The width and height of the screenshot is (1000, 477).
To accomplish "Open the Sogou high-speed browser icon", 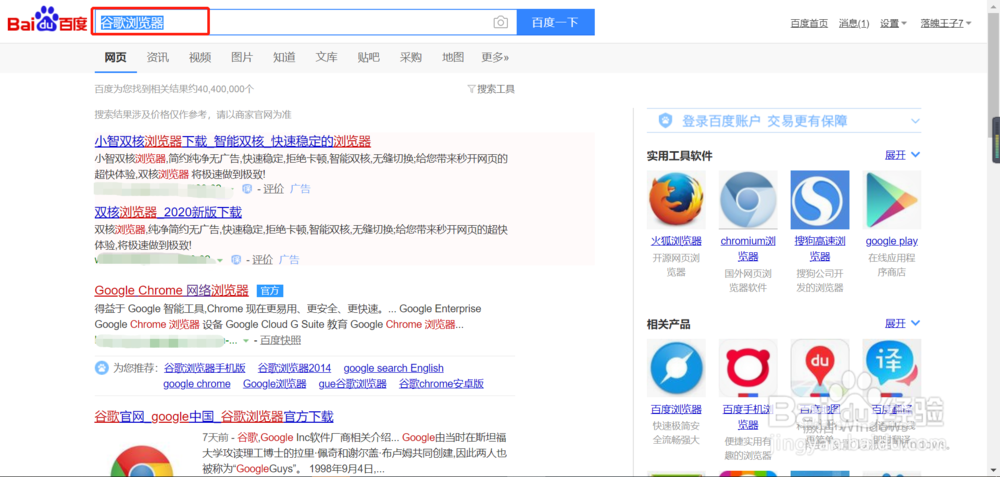I will pos(820,200).
